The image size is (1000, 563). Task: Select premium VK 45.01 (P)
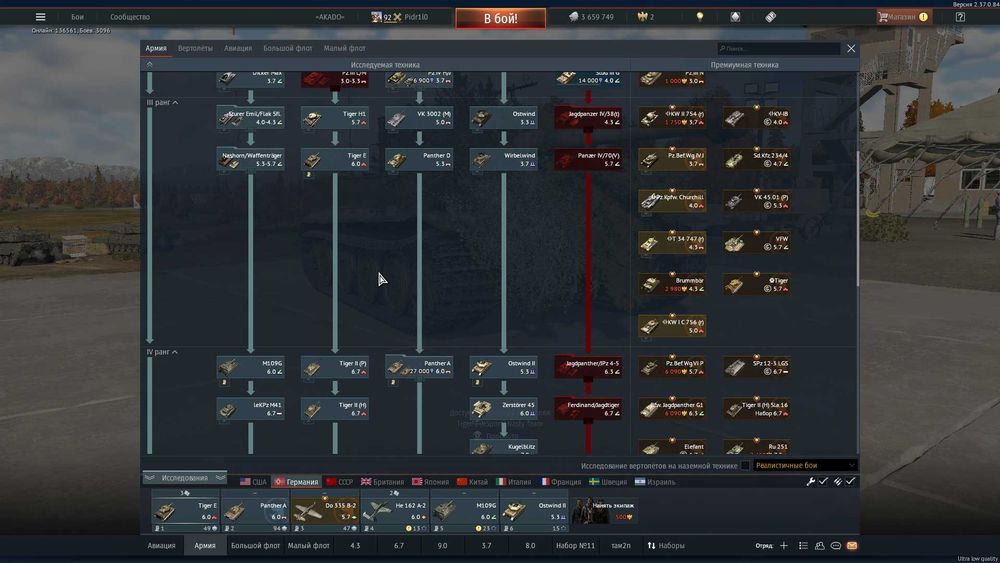756,201
